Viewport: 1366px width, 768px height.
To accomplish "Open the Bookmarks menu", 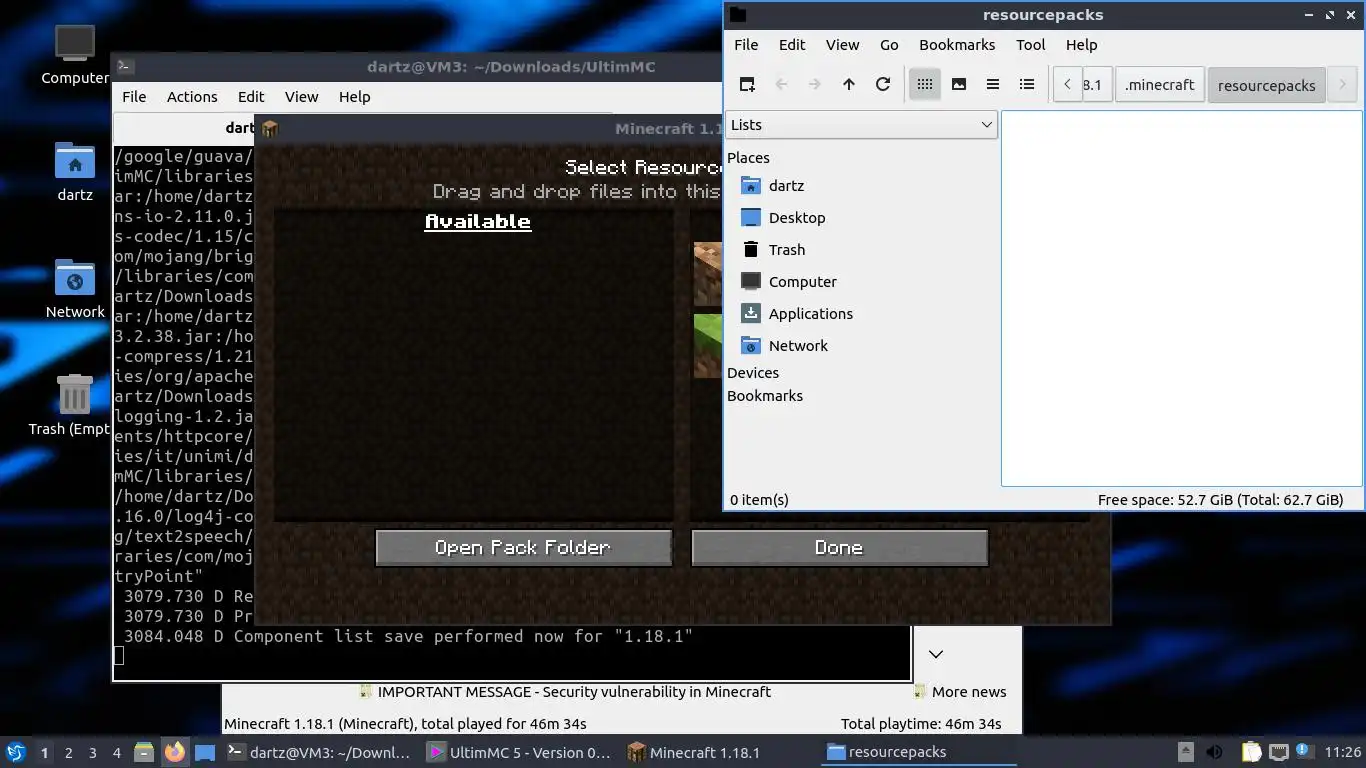I will (x=957, y=45).
